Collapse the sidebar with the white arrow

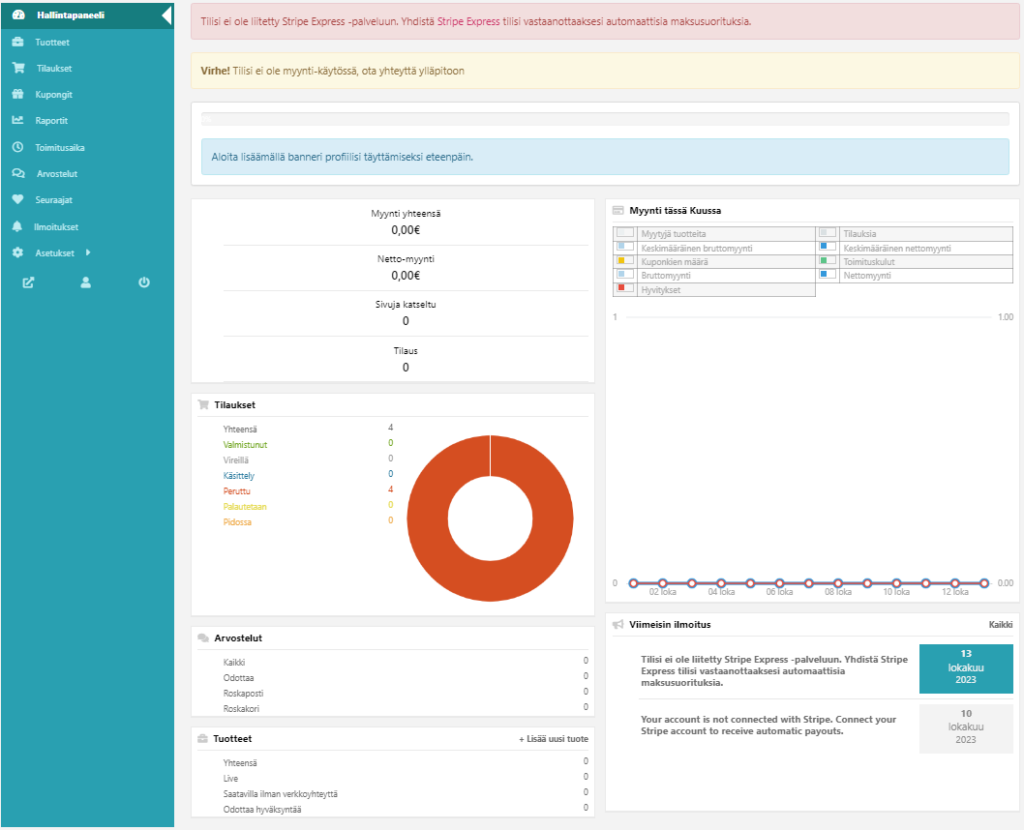click(x=166, y=16)
